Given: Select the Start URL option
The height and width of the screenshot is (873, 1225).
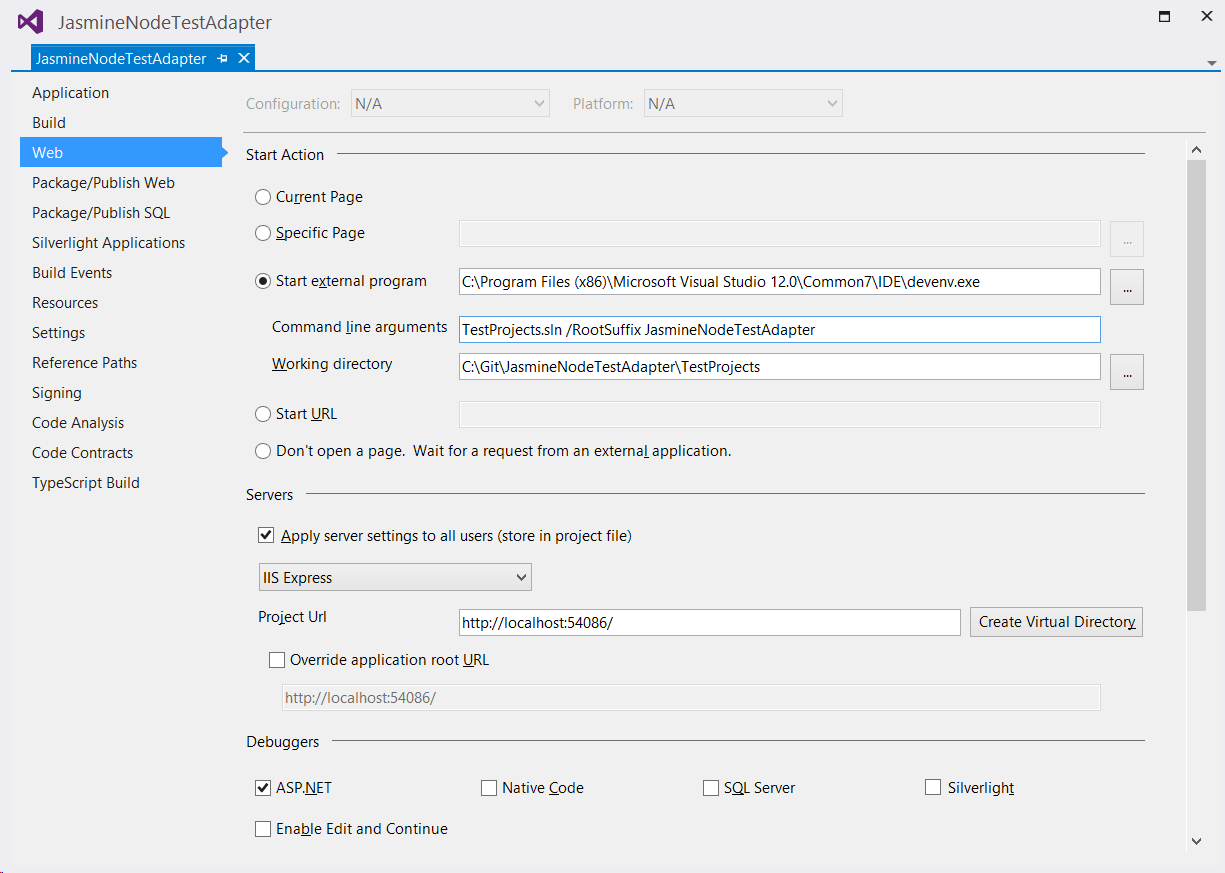Looking at the screenshot, I should 262,414.
